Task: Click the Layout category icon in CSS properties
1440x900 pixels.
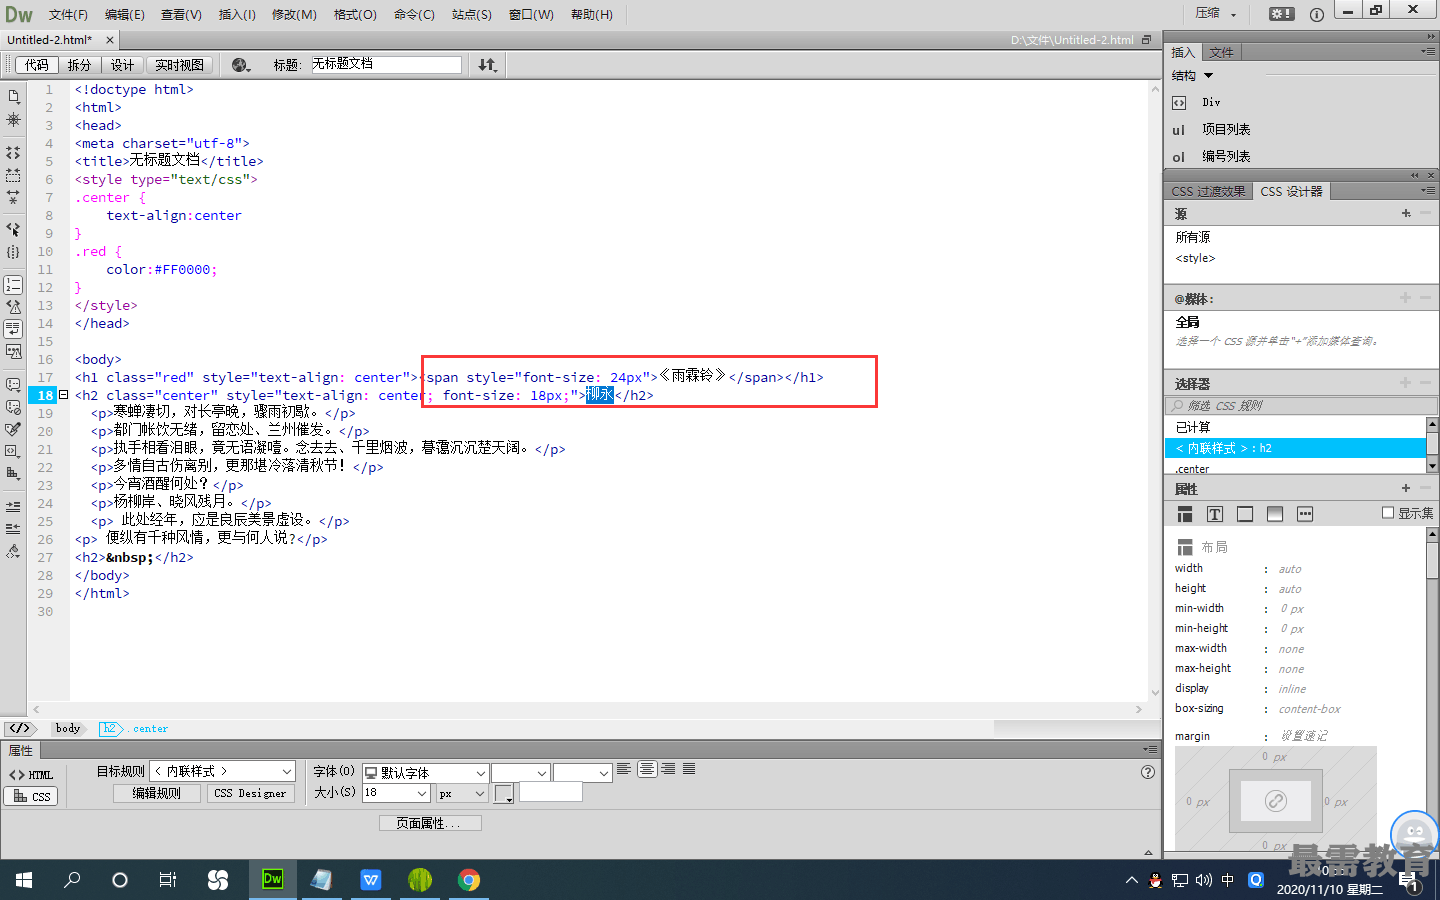Action: tap(1185, 514)
